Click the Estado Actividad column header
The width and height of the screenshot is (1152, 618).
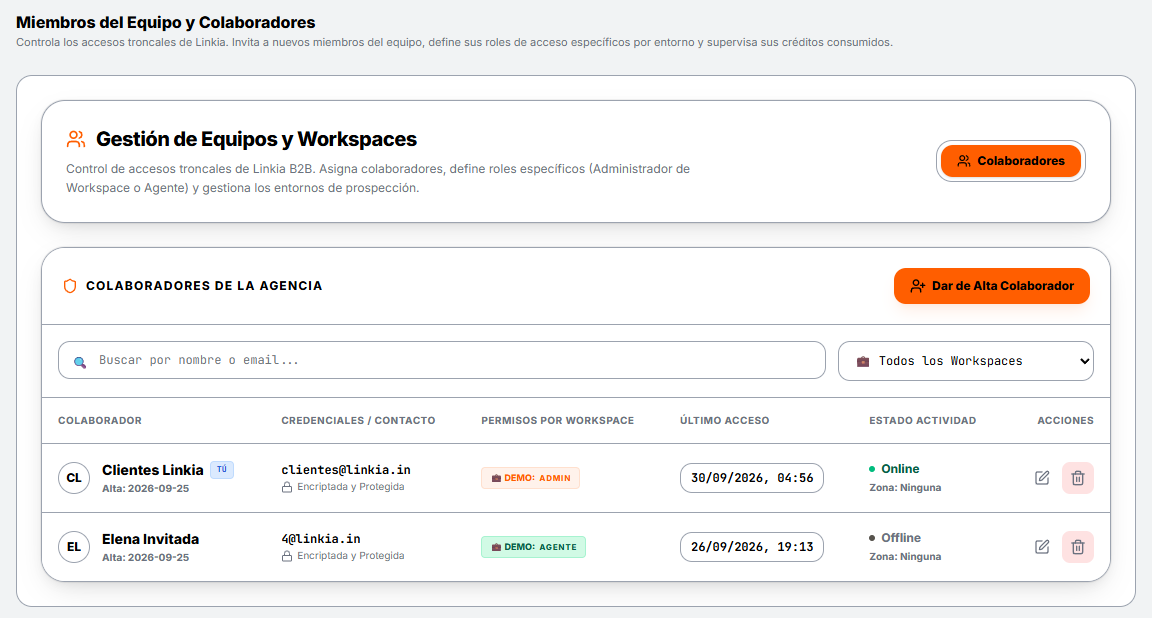pos(923,420)
